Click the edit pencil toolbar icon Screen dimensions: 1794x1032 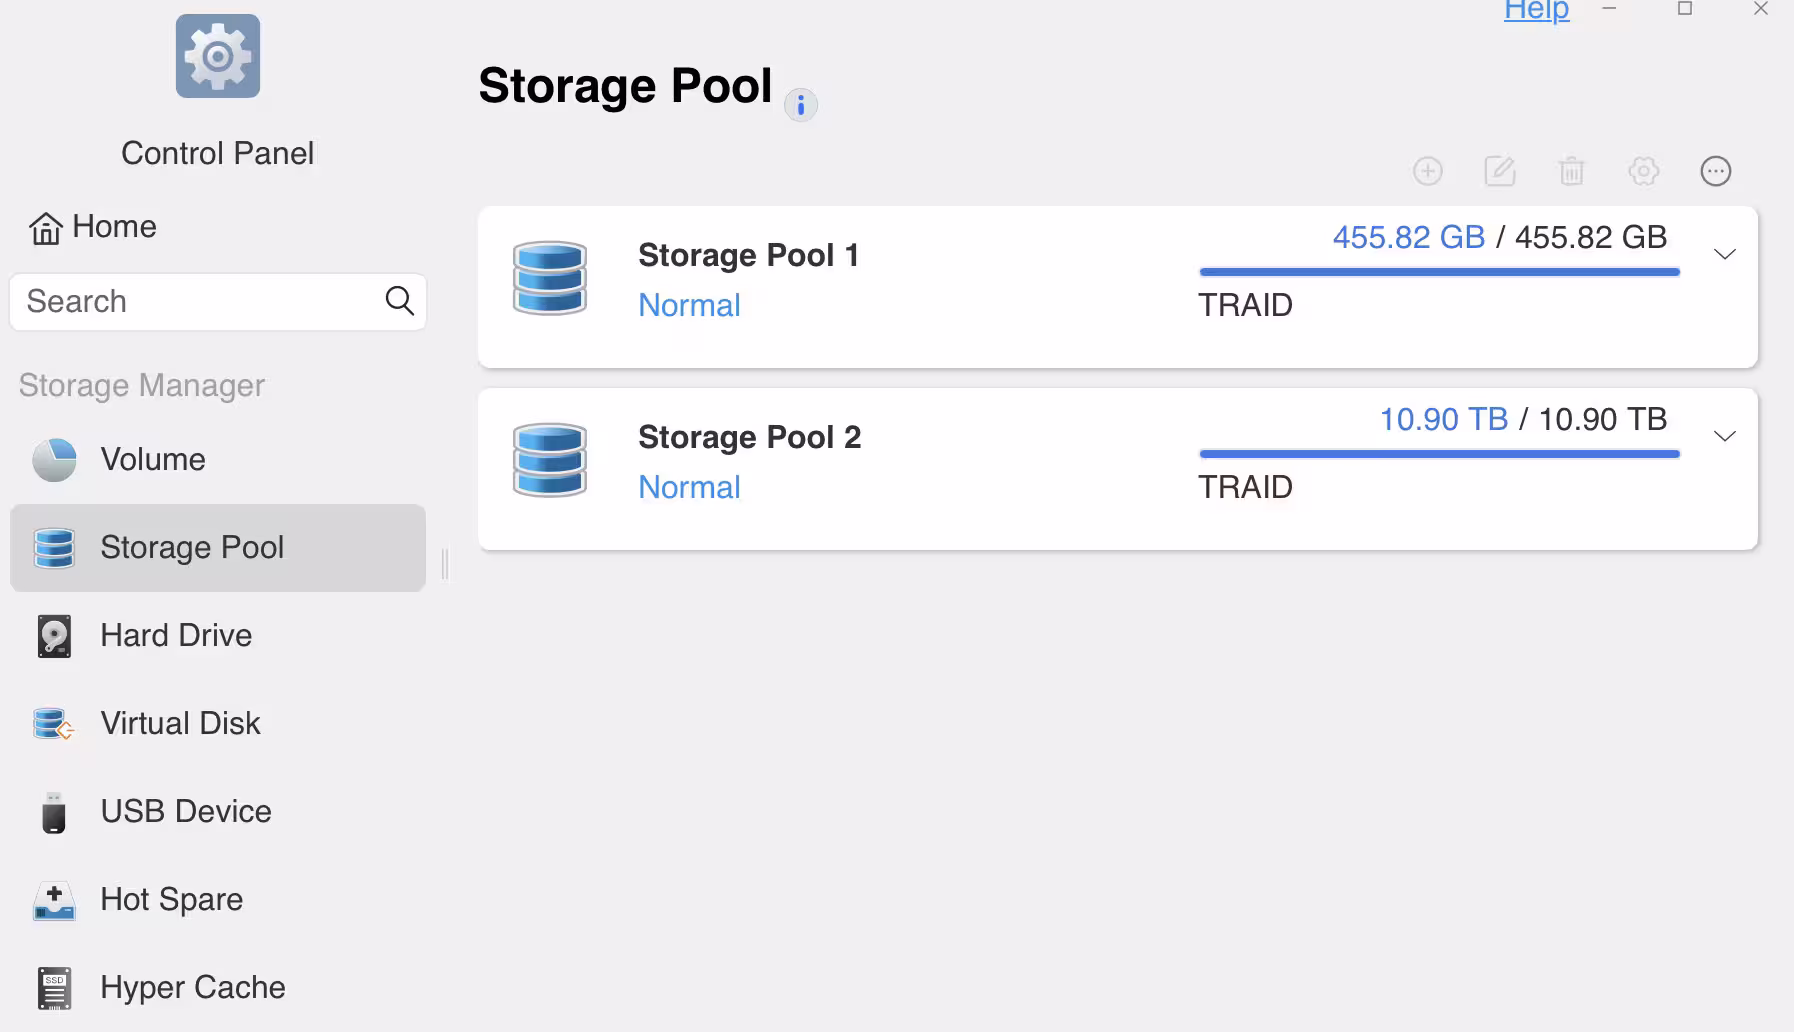(1499, 171)
